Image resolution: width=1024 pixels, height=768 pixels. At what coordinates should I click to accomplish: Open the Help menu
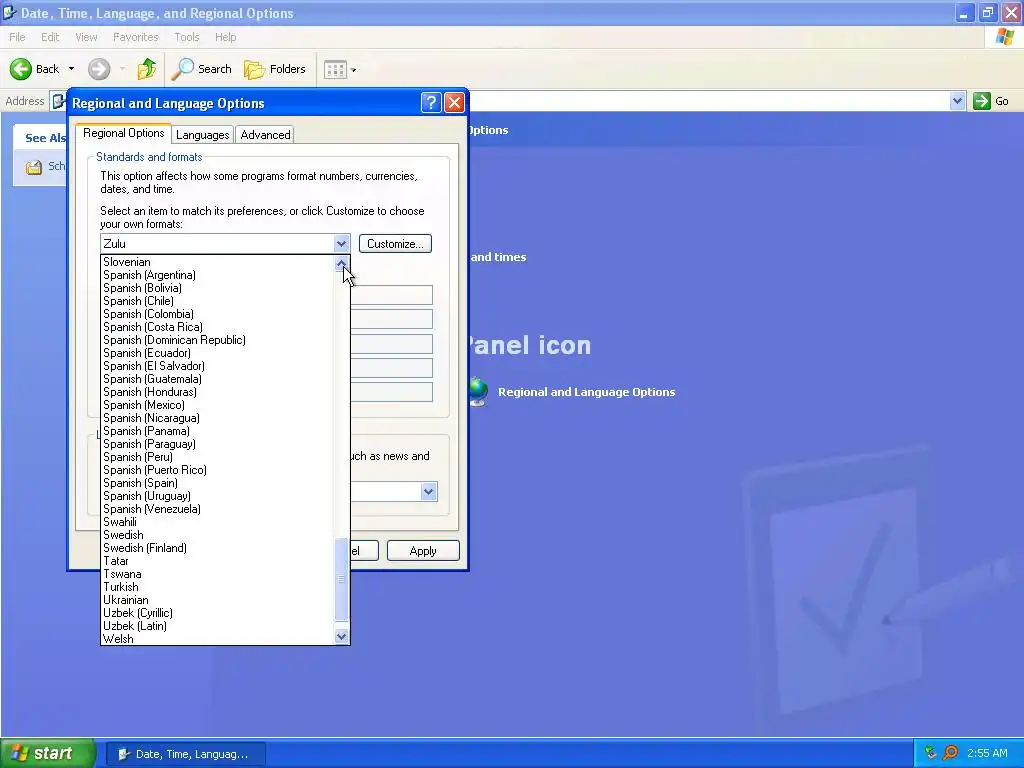click(225, 37)
